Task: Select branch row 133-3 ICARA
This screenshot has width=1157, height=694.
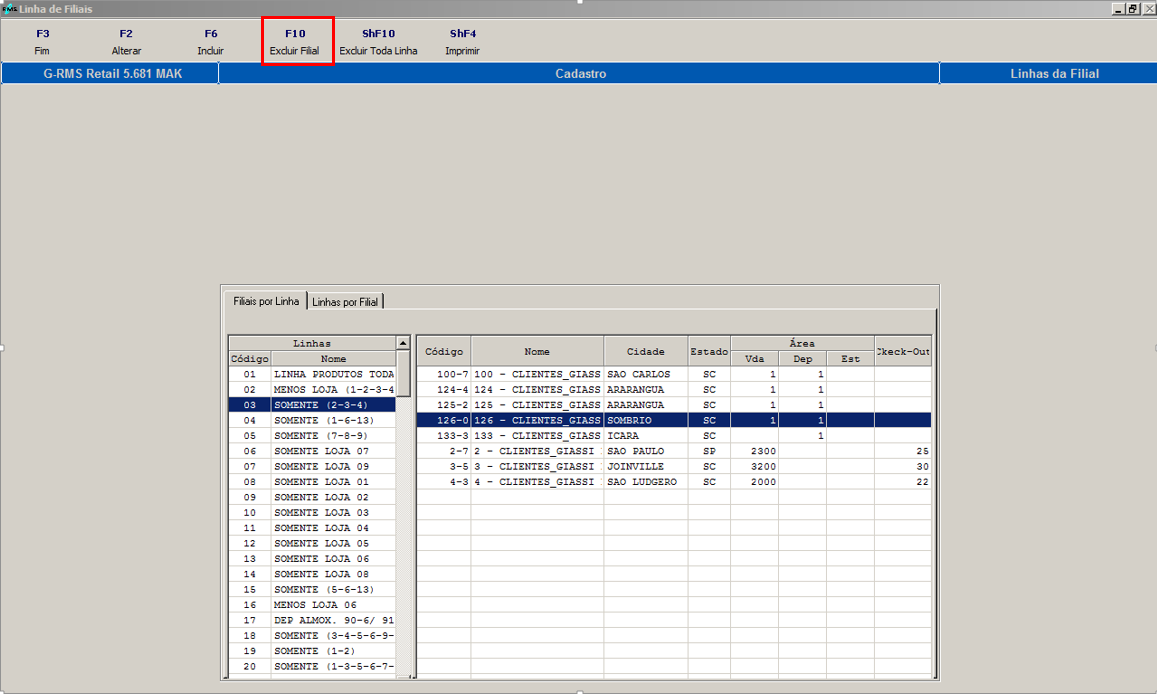Action: click(x=674, y=436)
